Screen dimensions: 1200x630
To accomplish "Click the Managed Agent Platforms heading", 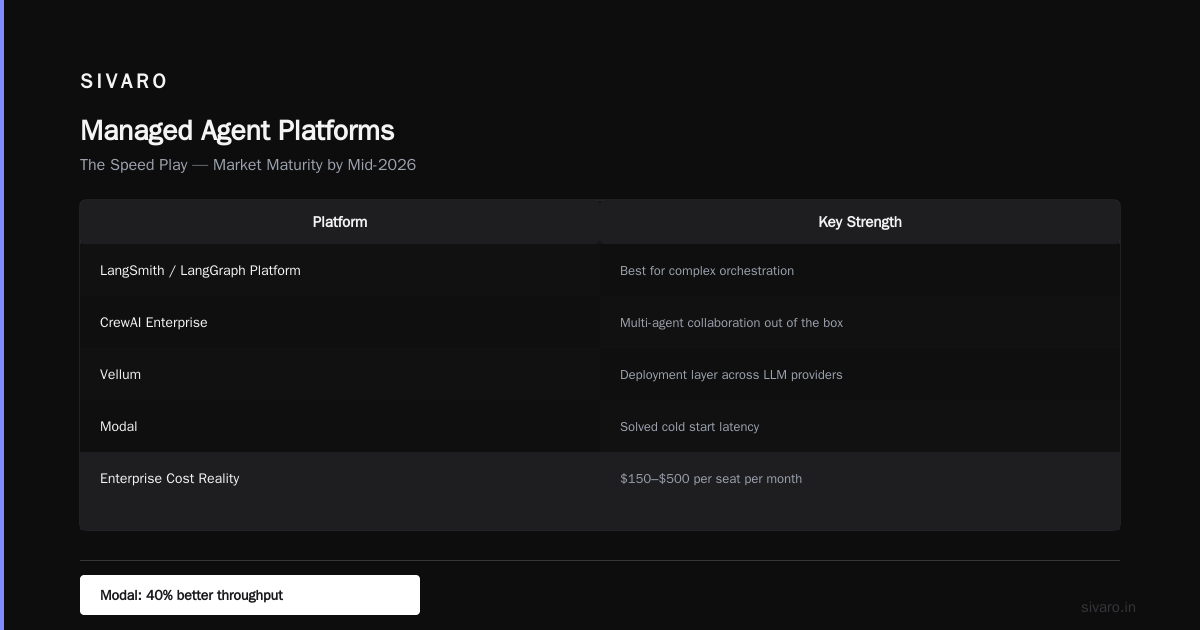I will click(x=237, y=131).
